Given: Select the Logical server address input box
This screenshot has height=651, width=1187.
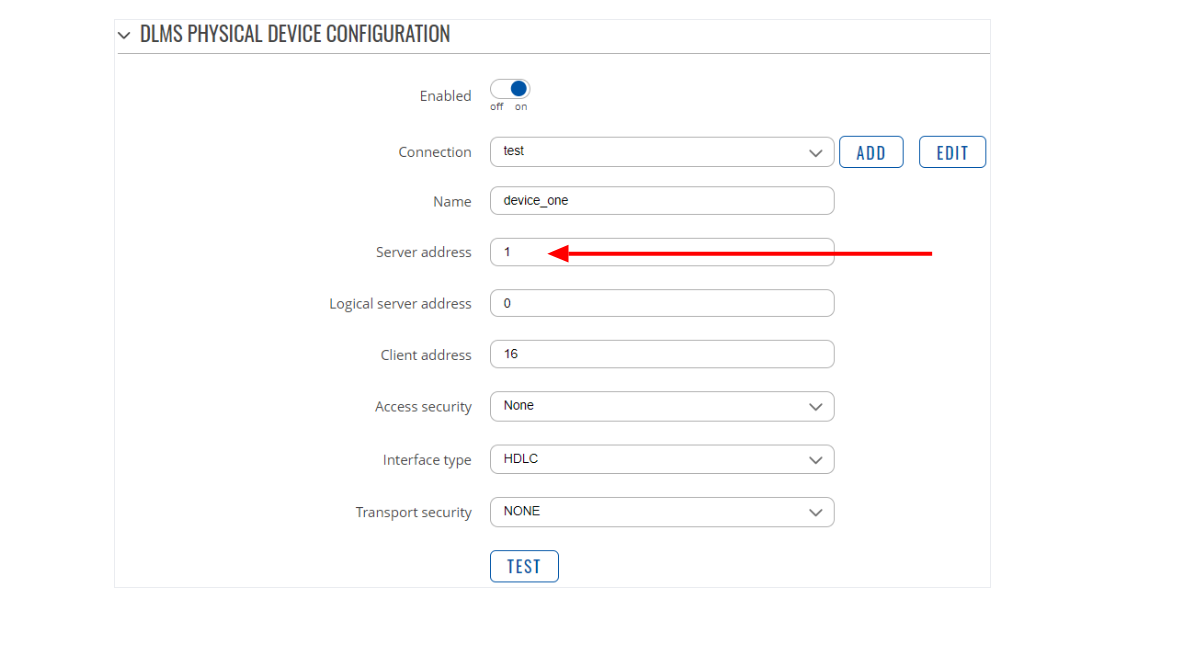Looking at the screenshot, I should (x=661, y=303).
